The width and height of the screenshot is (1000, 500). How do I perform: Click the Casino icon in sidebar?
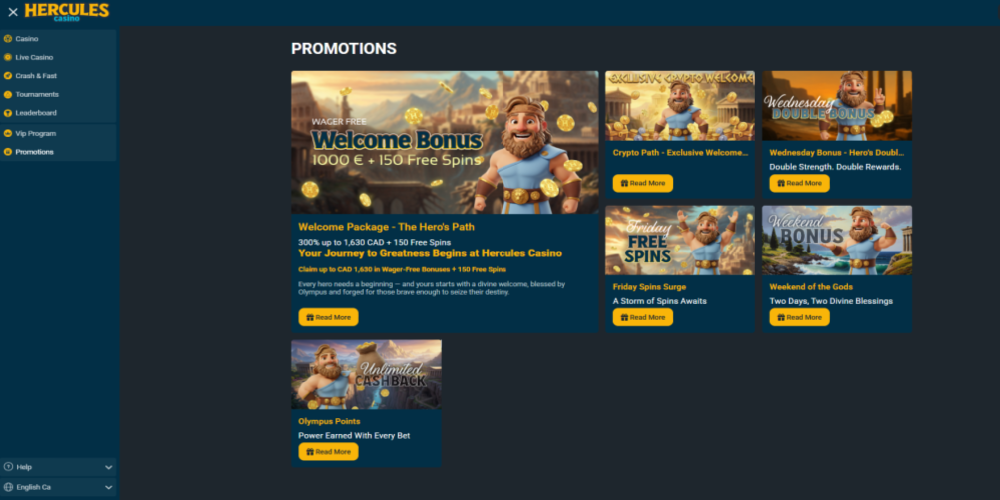point(8,38)
